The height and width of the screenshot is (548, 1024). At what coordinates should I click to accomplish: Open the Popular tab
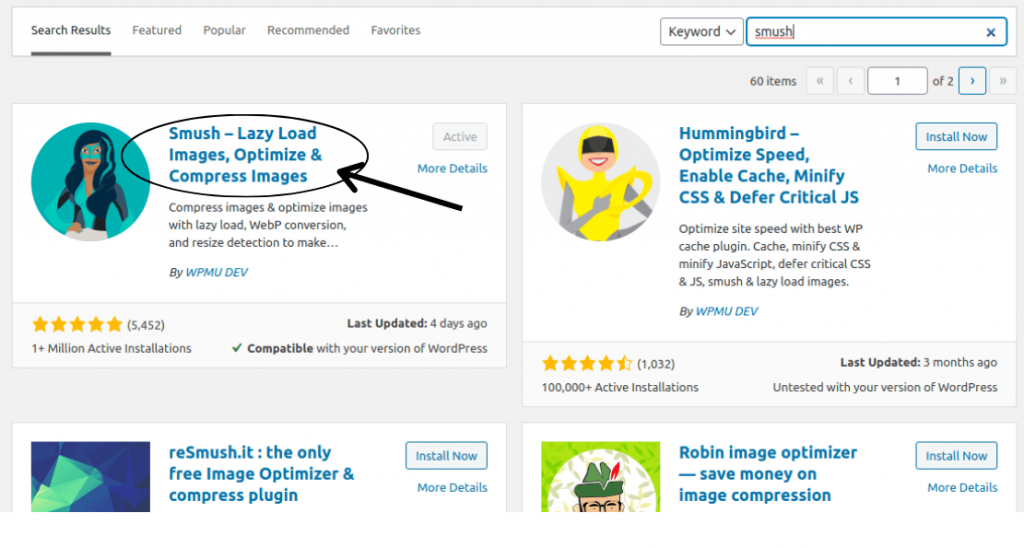click(224, 30)
